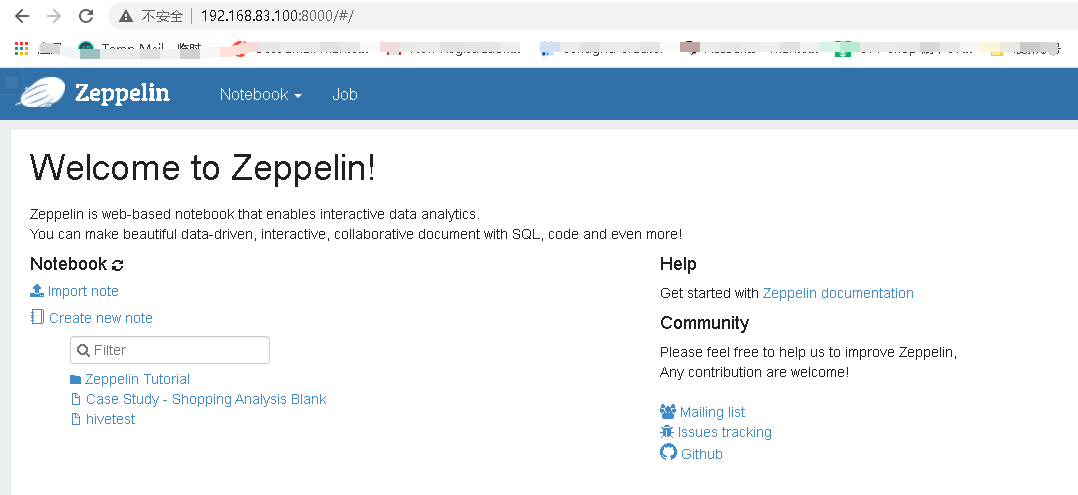Click the browser forward arrow
This screenshot has width=1078, height=495.
coord(54,16)
